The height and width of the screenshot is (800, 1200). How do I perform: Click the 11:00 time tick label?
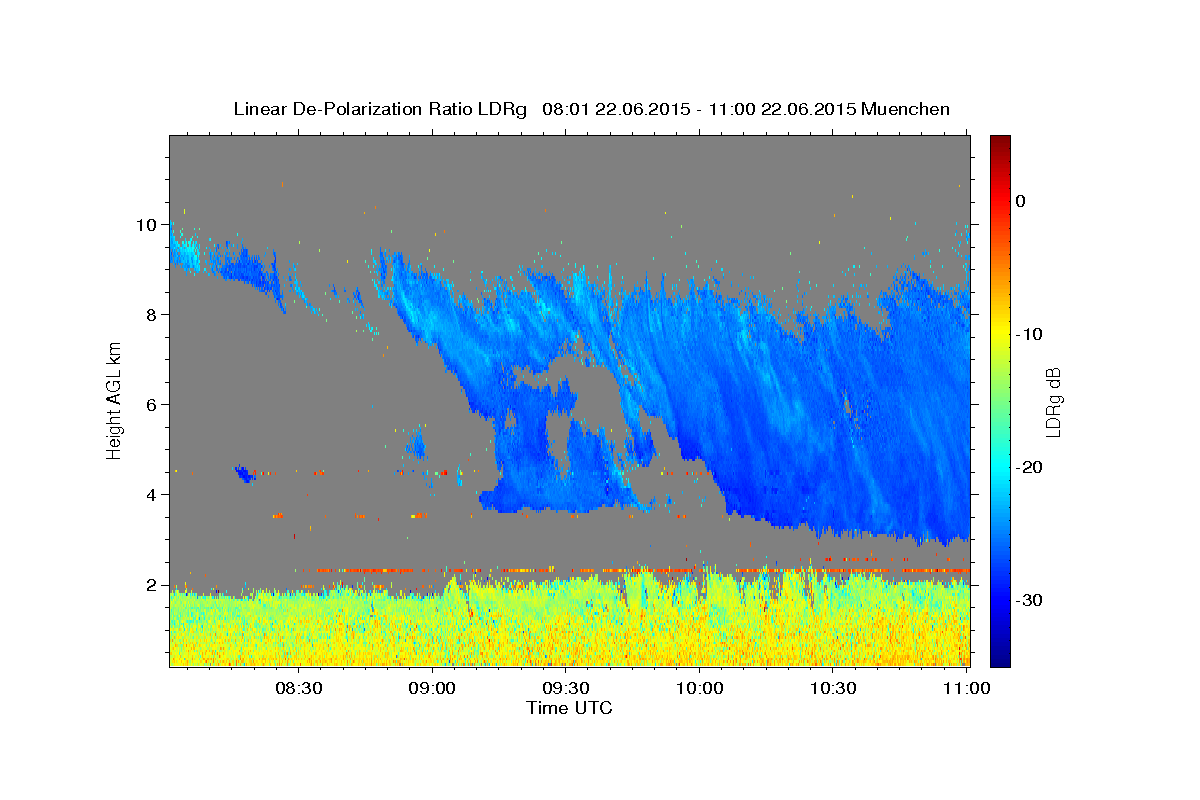tap(965, 689)
